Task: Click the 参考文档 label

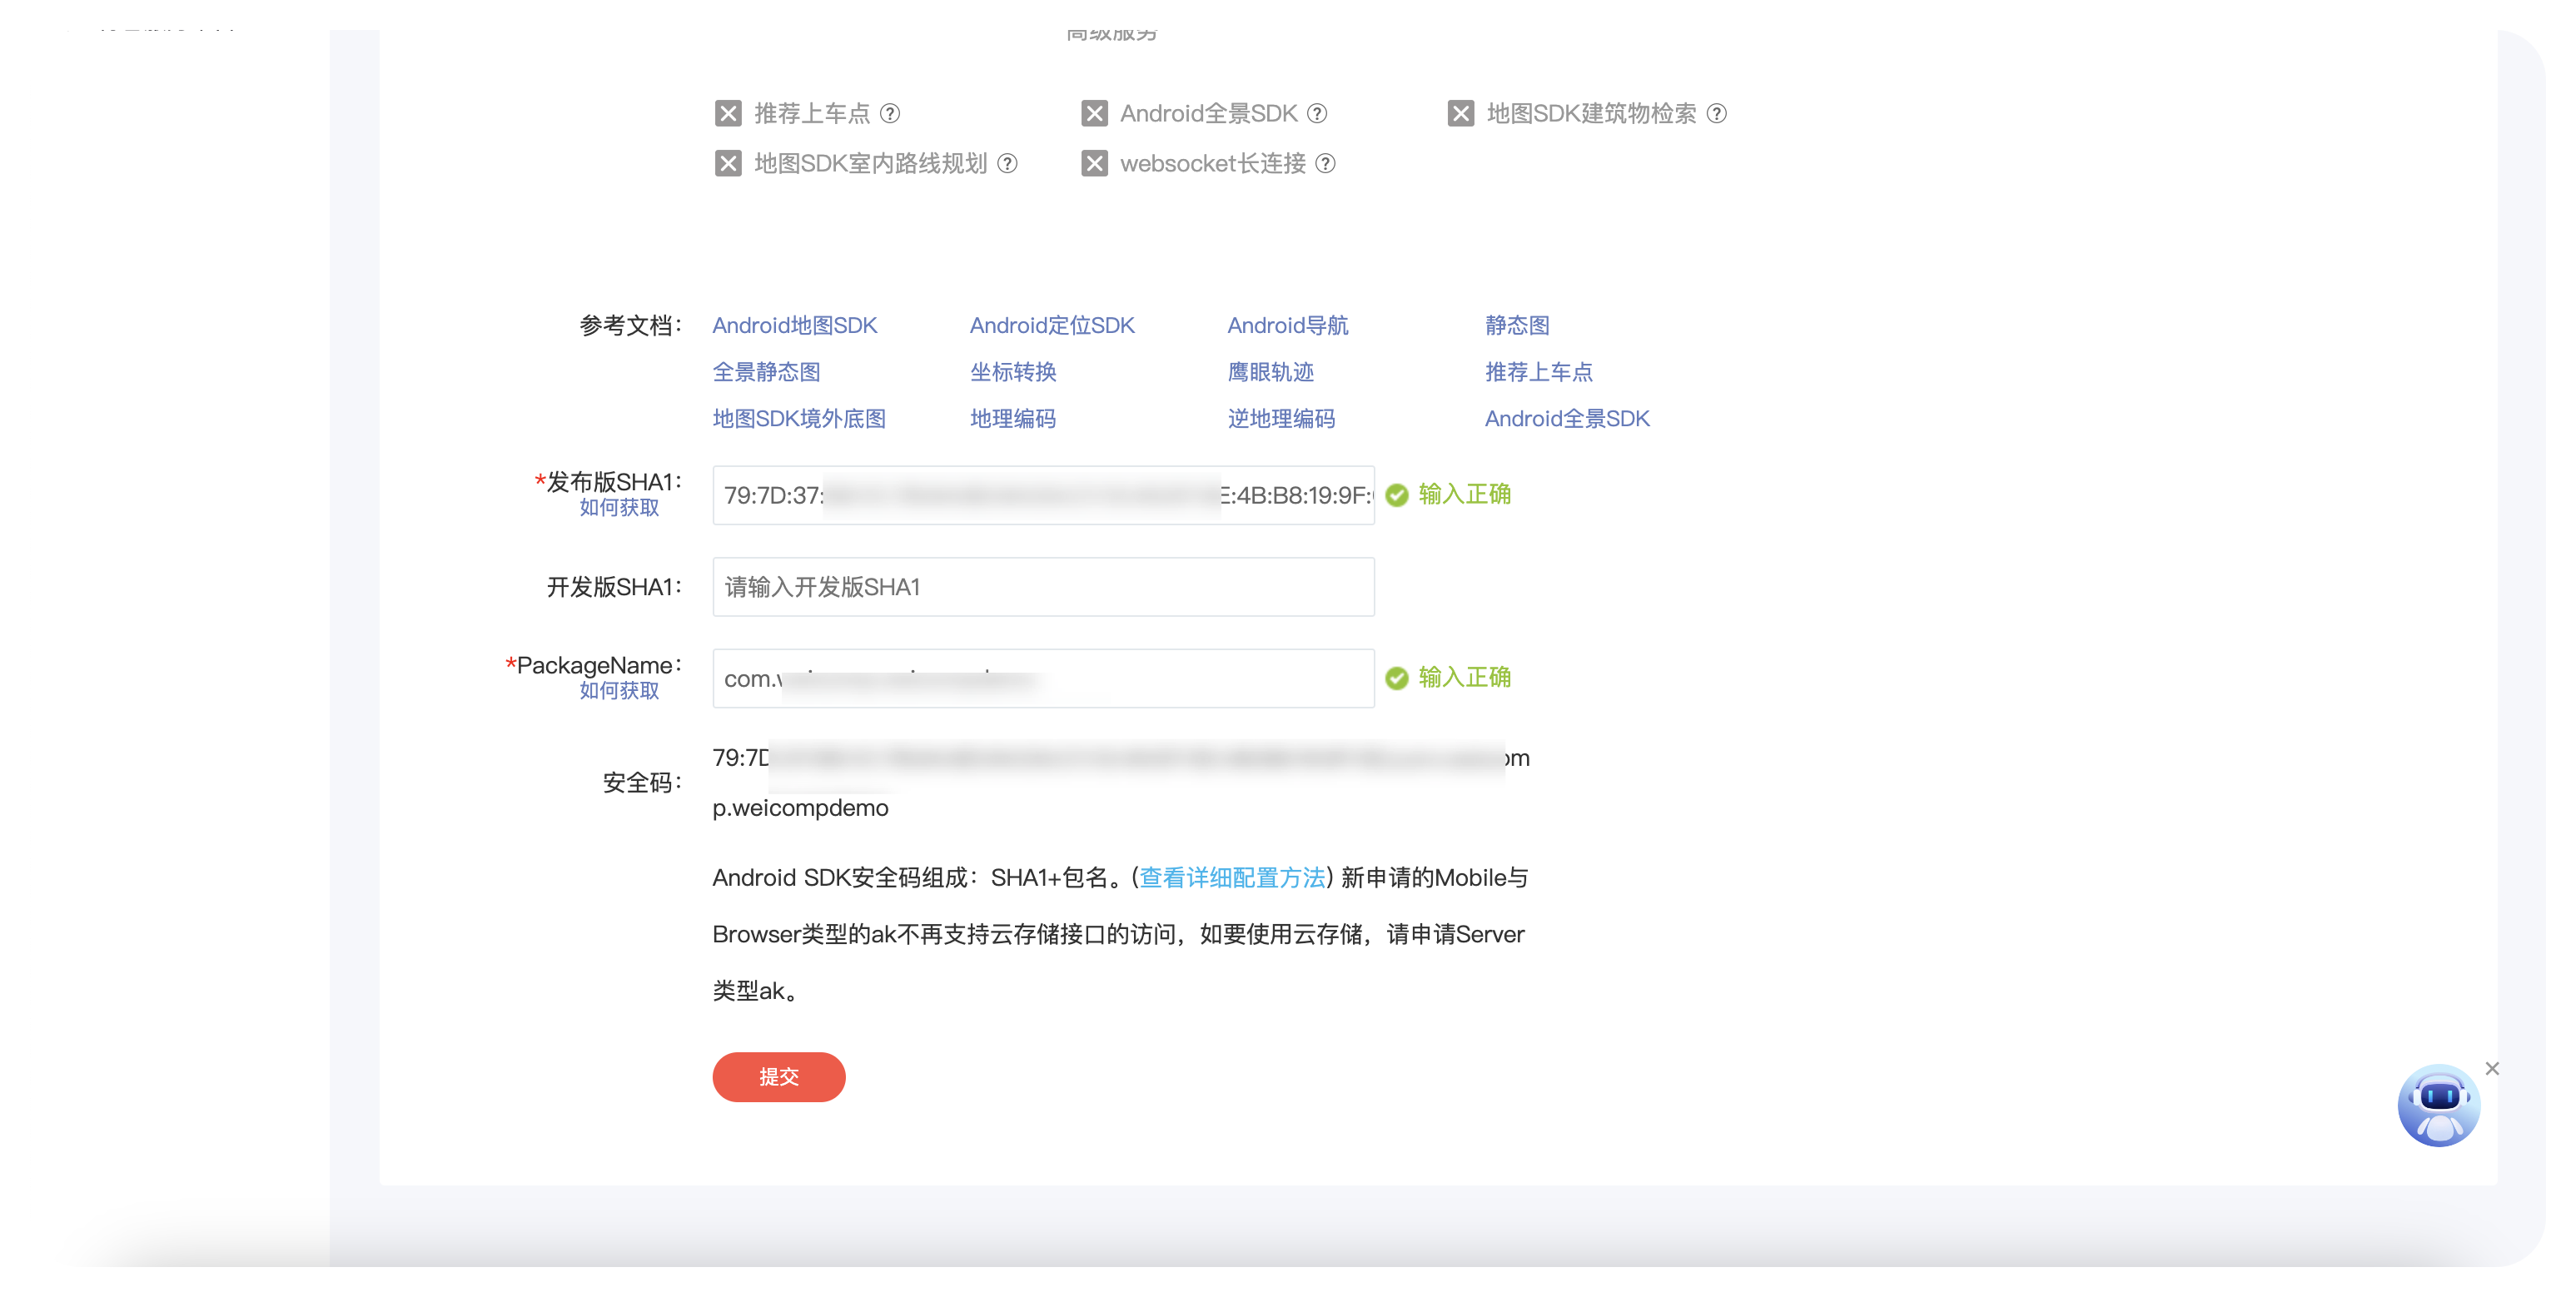Action: (x=631, y=325)
